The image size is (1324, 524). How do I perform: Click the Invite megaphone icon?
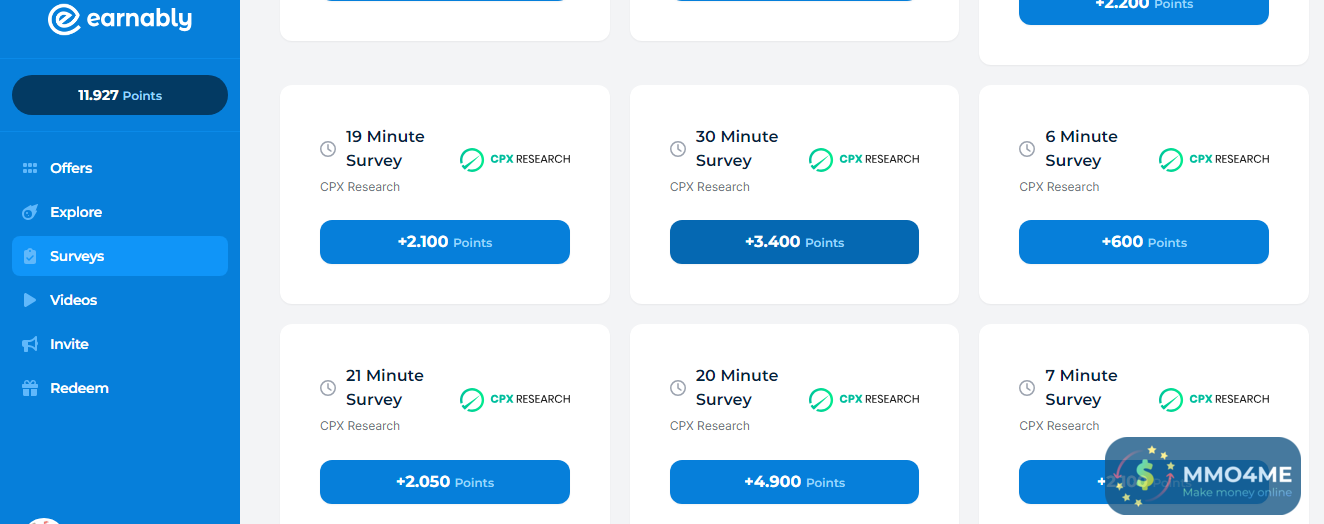coord(30,344)
